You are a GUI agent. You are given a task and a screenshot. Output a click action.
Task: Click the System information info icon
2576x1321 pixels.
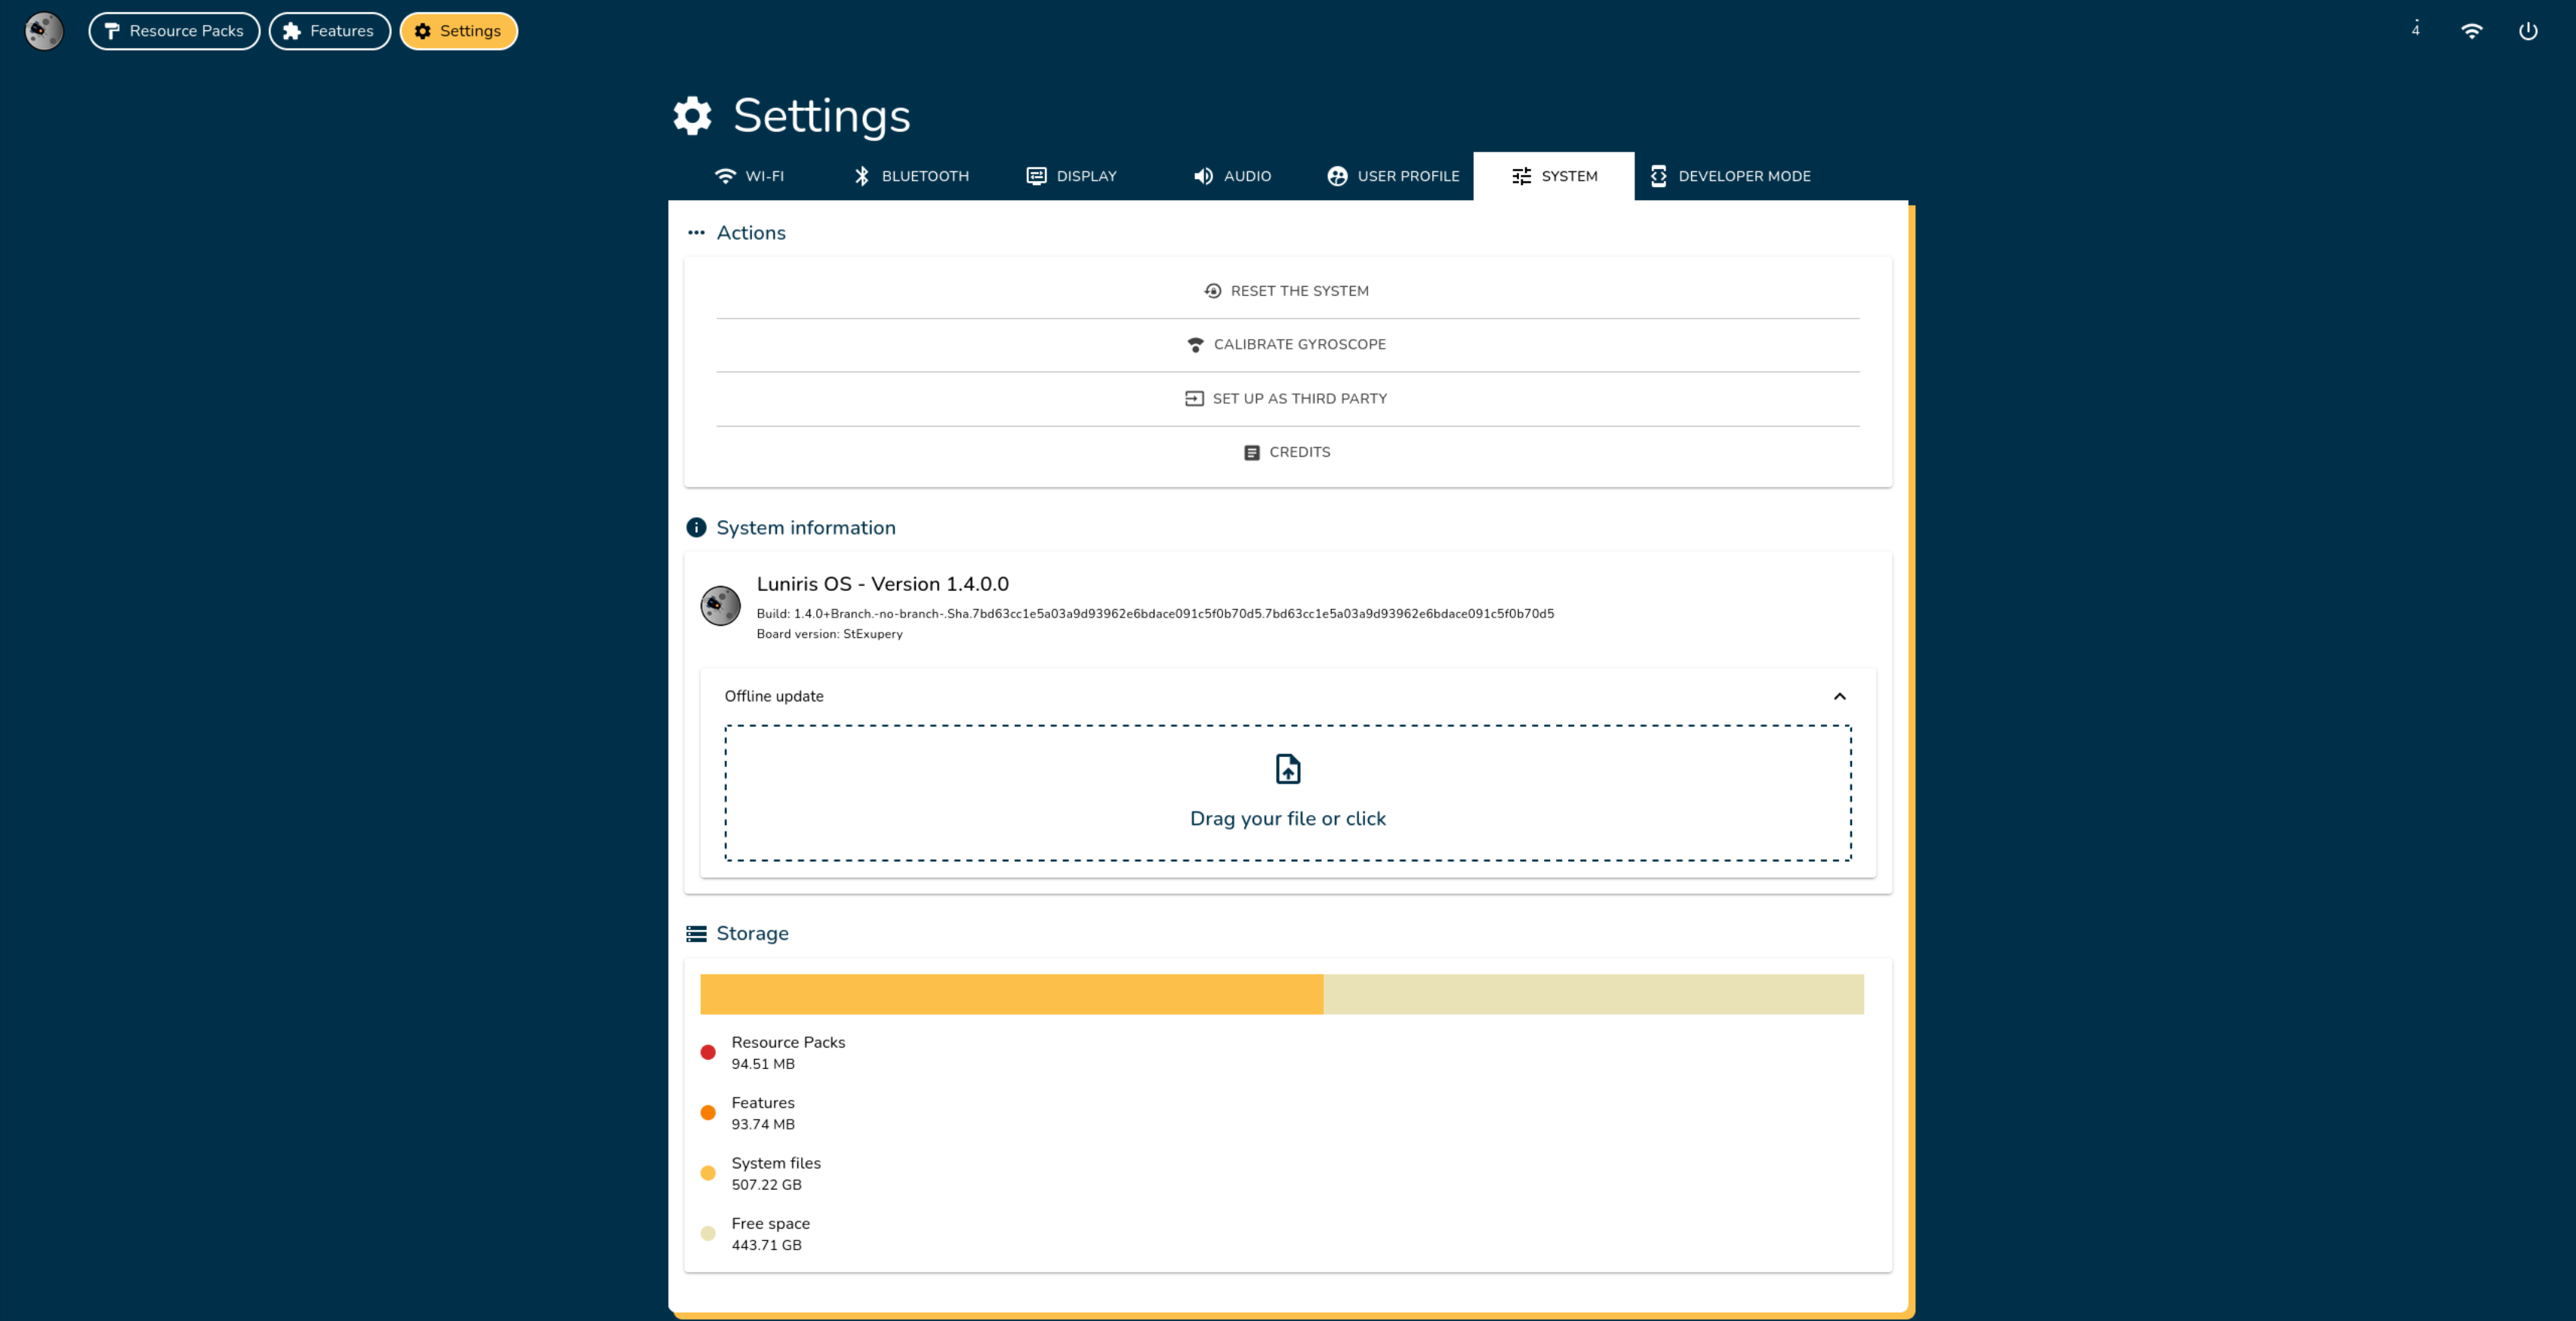(x=697, y=527)
